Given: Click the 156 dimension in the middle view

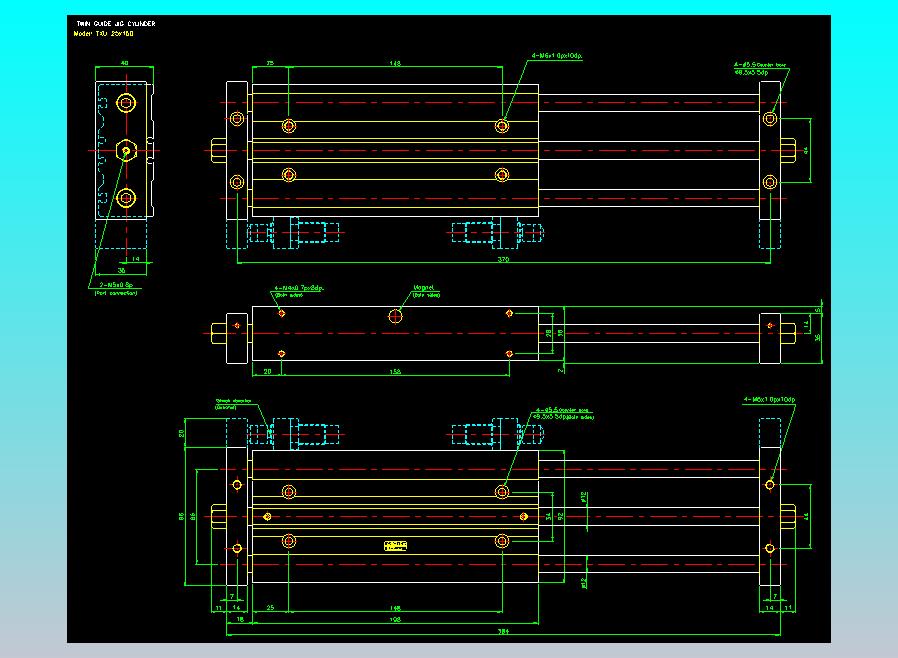Looking at the screenshot, I should pos(394,371).
